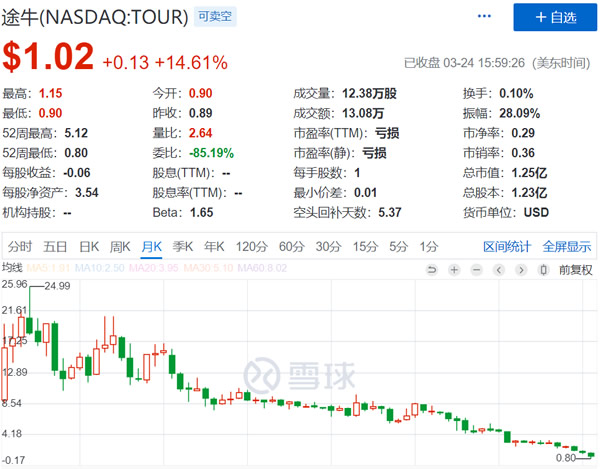Select the 年K chart tab
The width and height of the screenshot is (600, 469).
tap(213, 246)
